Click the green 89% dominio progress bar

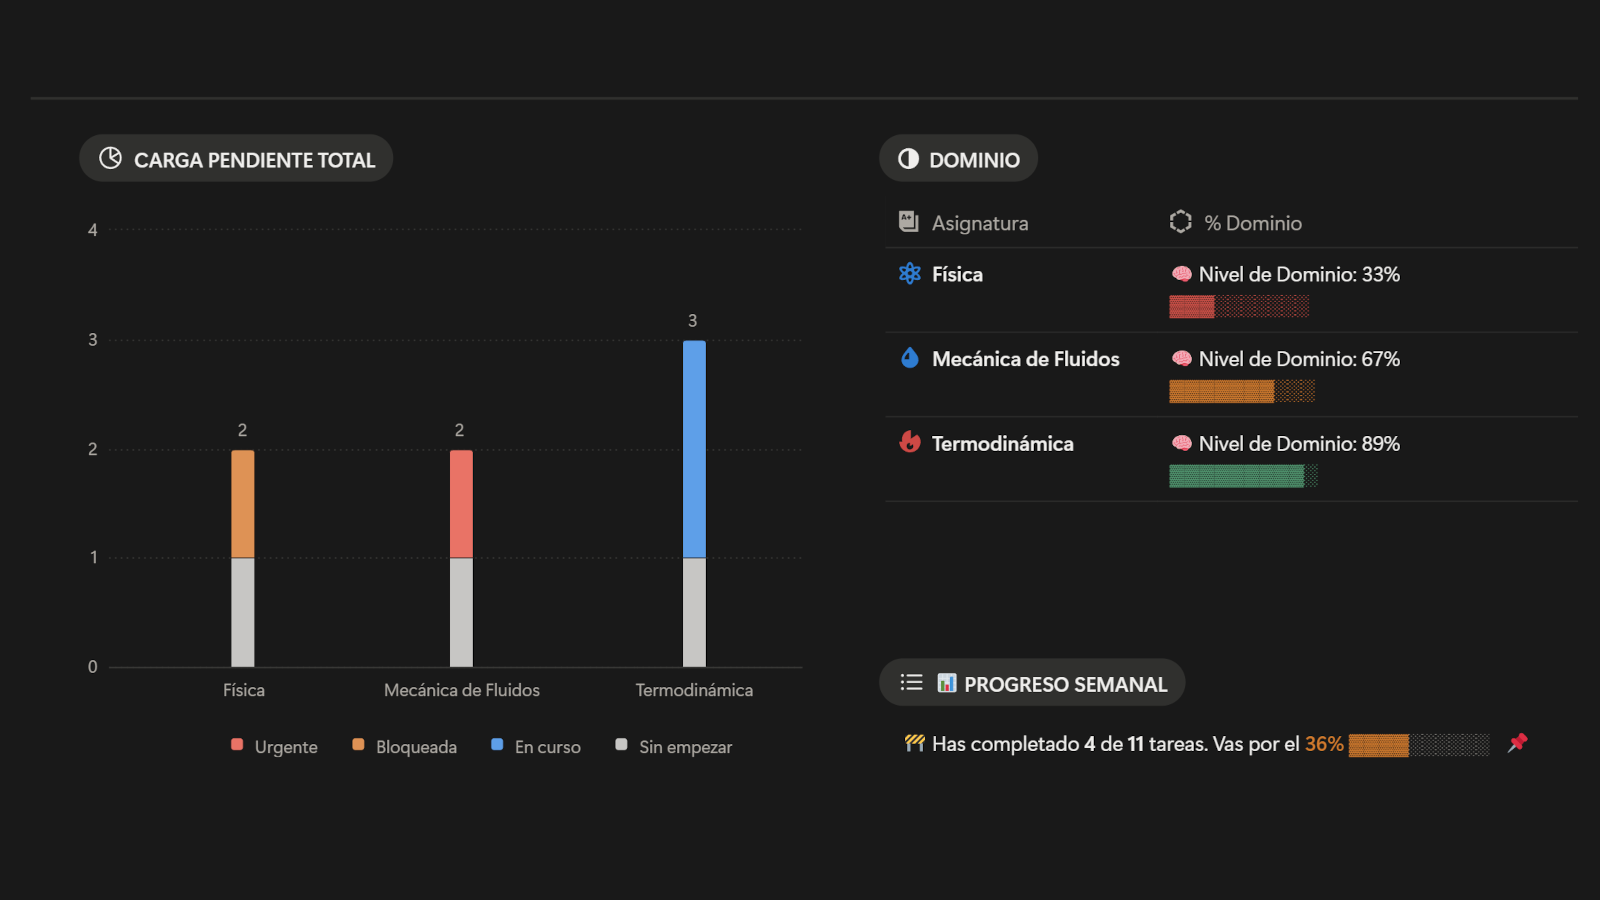[x=1243, y=476]
